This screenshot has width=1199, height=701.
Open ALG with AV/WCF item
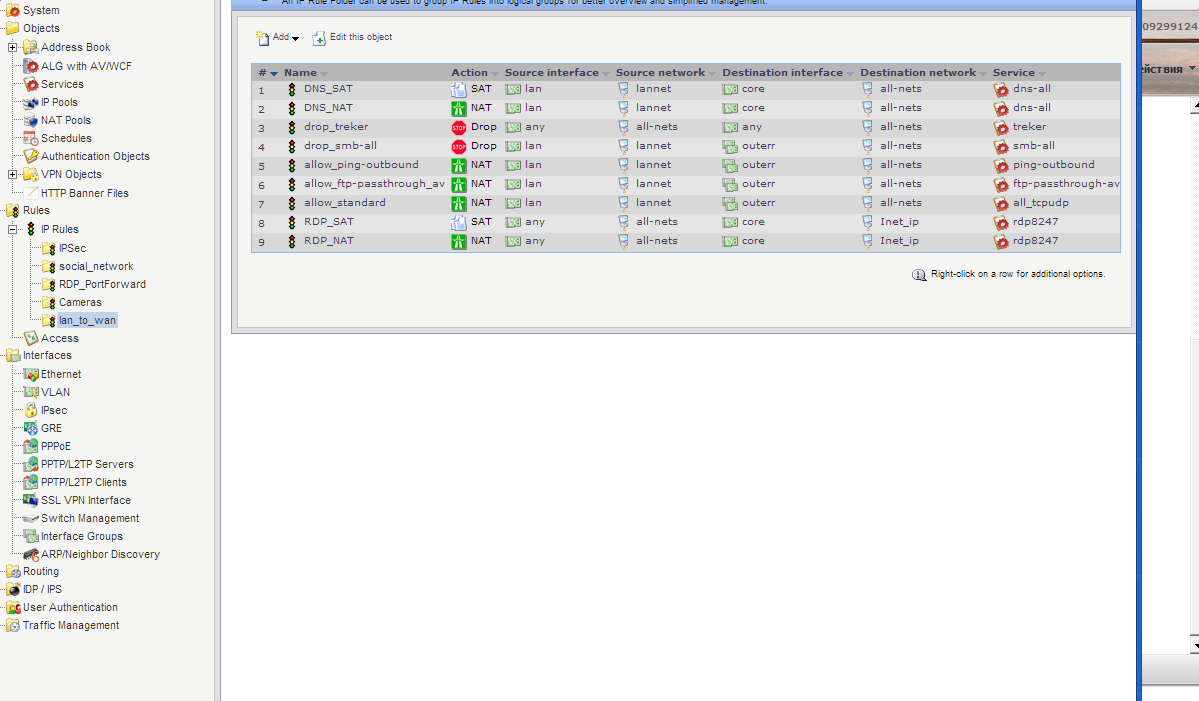pos(77,67)
